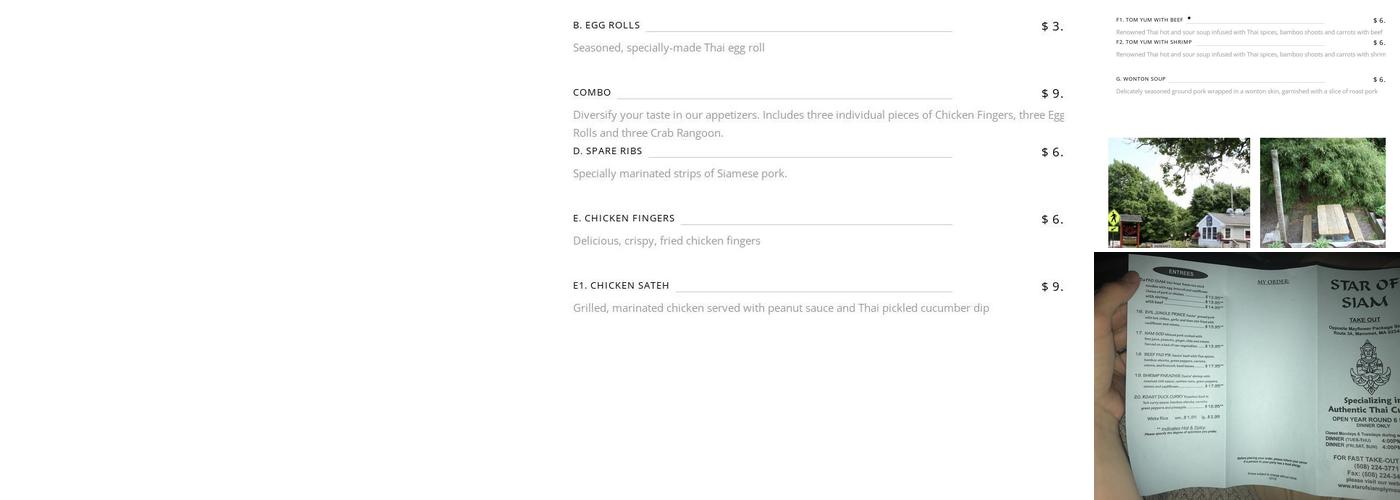Click the Spare Ribs price

pos(1052,152)
